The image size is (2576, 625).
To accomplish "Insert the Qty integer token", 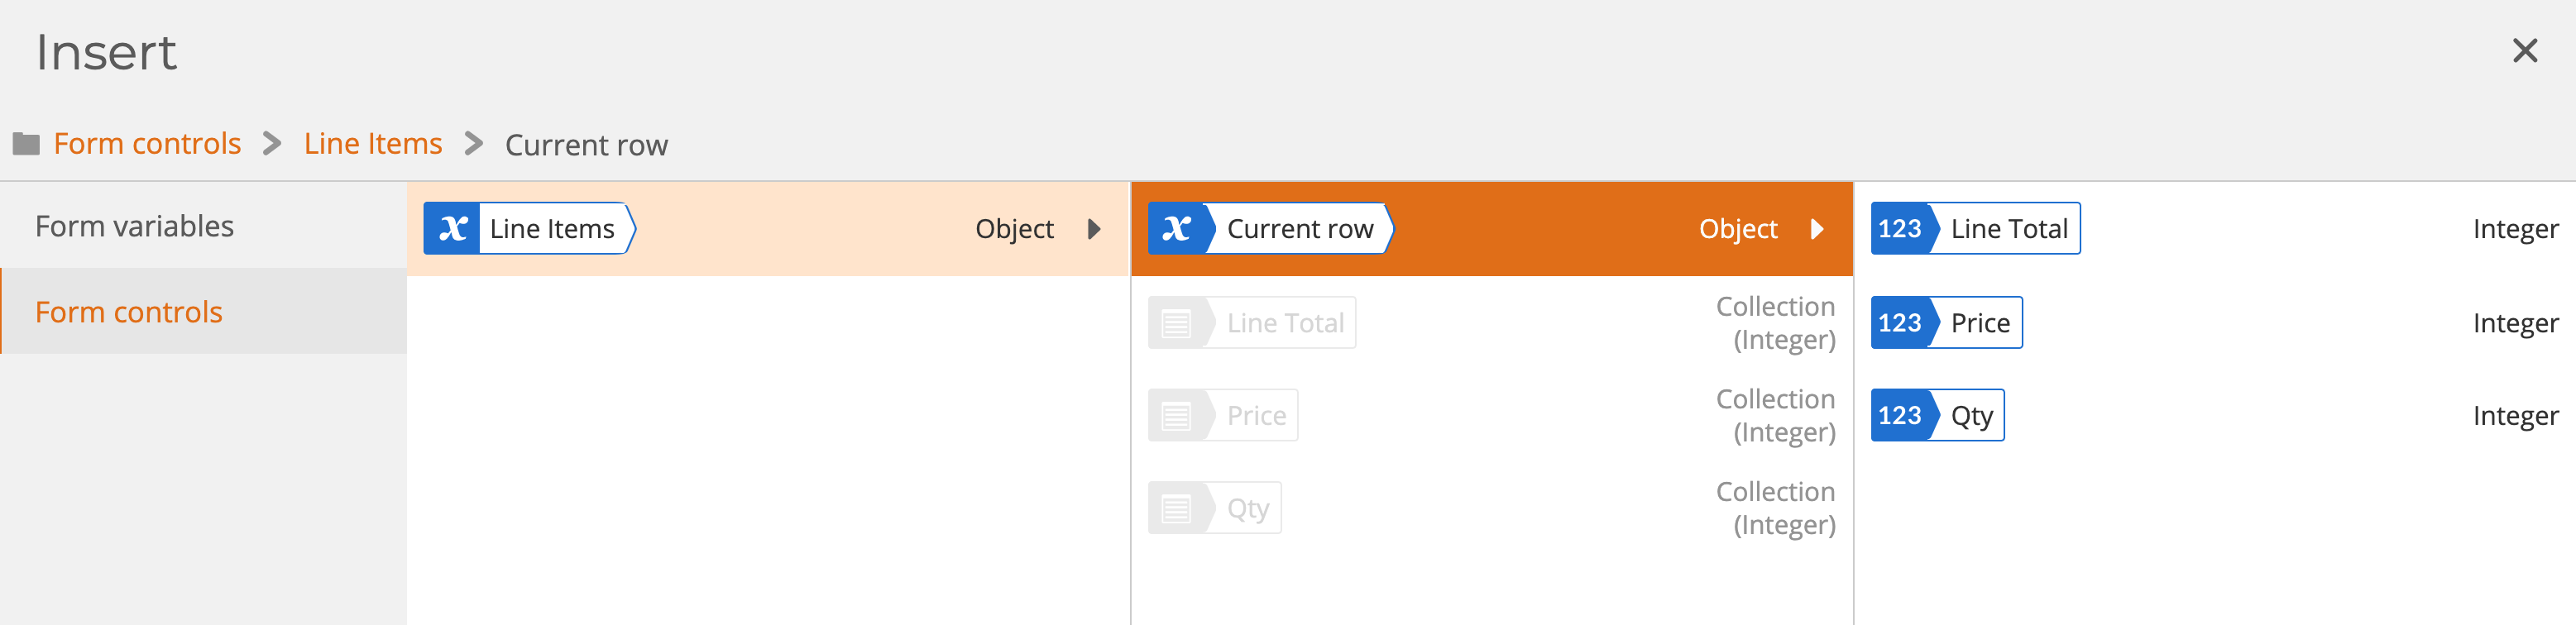I will (1937, 415).
